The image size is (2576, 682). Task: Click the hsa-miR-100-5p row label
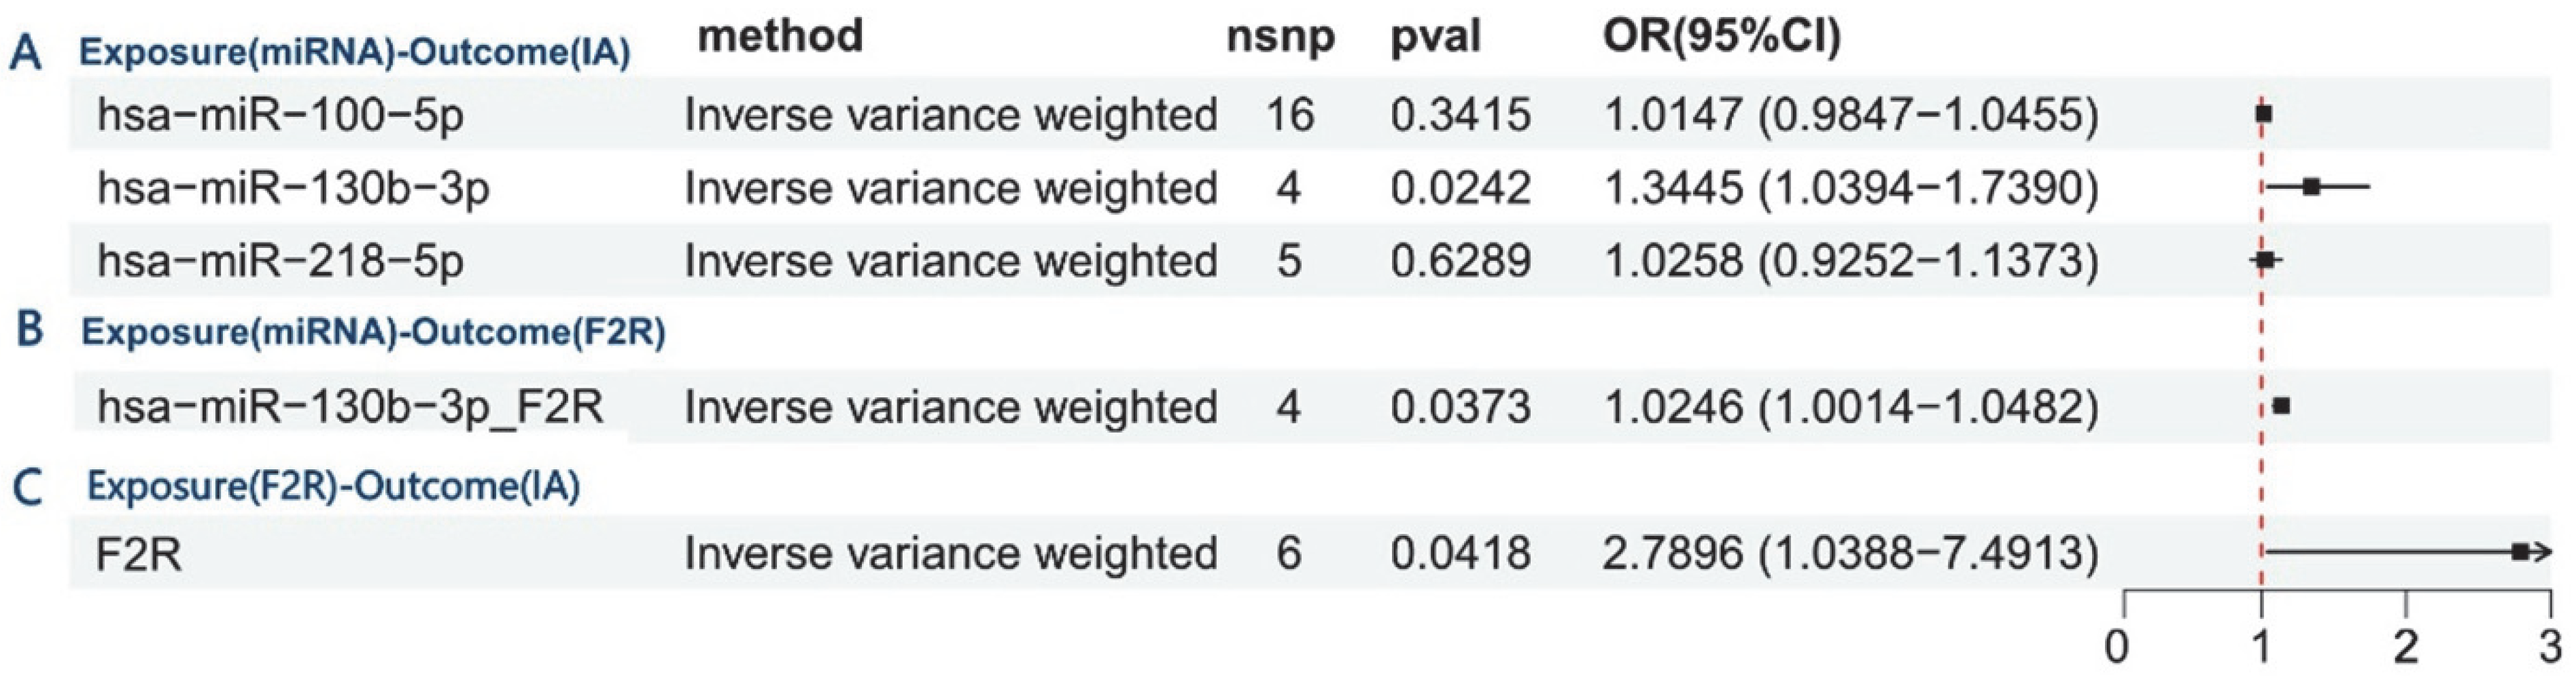click(x=280, y=116)
